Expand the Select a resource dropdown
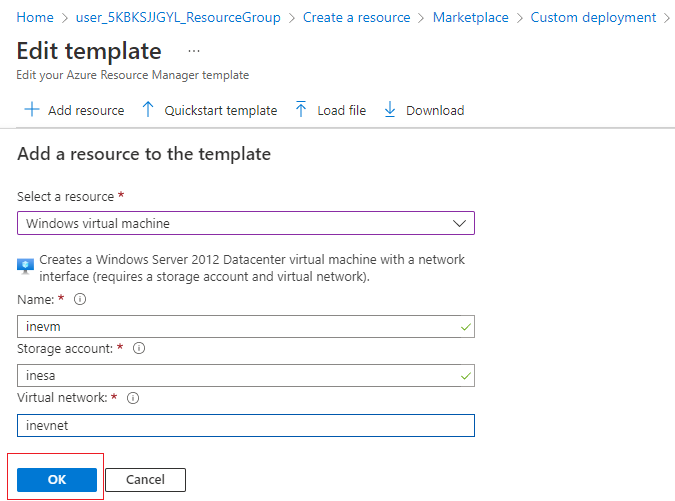The height and width of the screenshot is (501, 675). pos(245,223)
